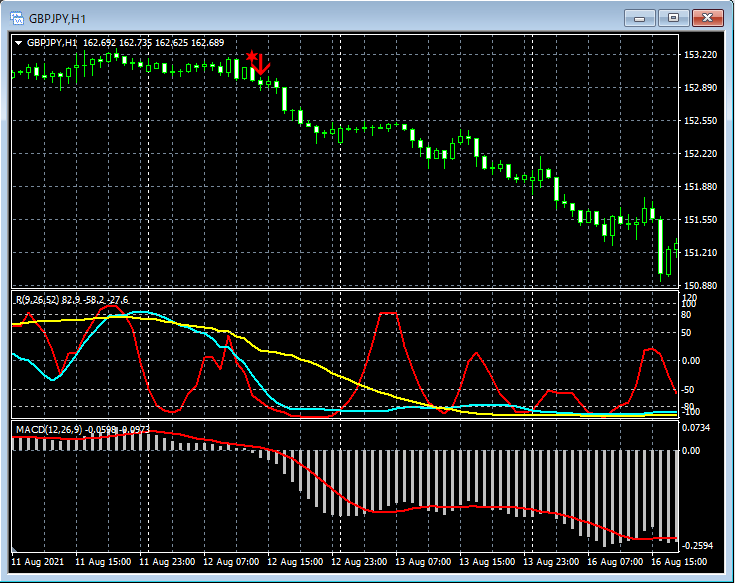Click the GBPJPY,H1 window title text
The height and width of the screenshot is (583, 736).
[57, 18]
